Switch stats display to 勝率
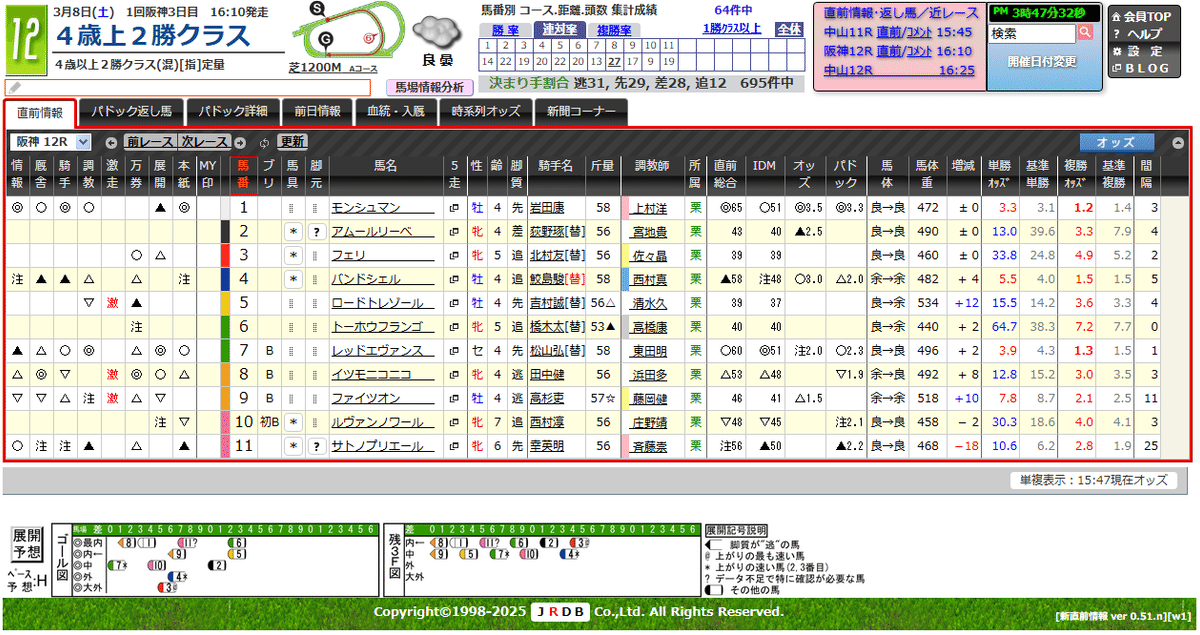The image size is (1200, 635). click(x=506, y=30)
